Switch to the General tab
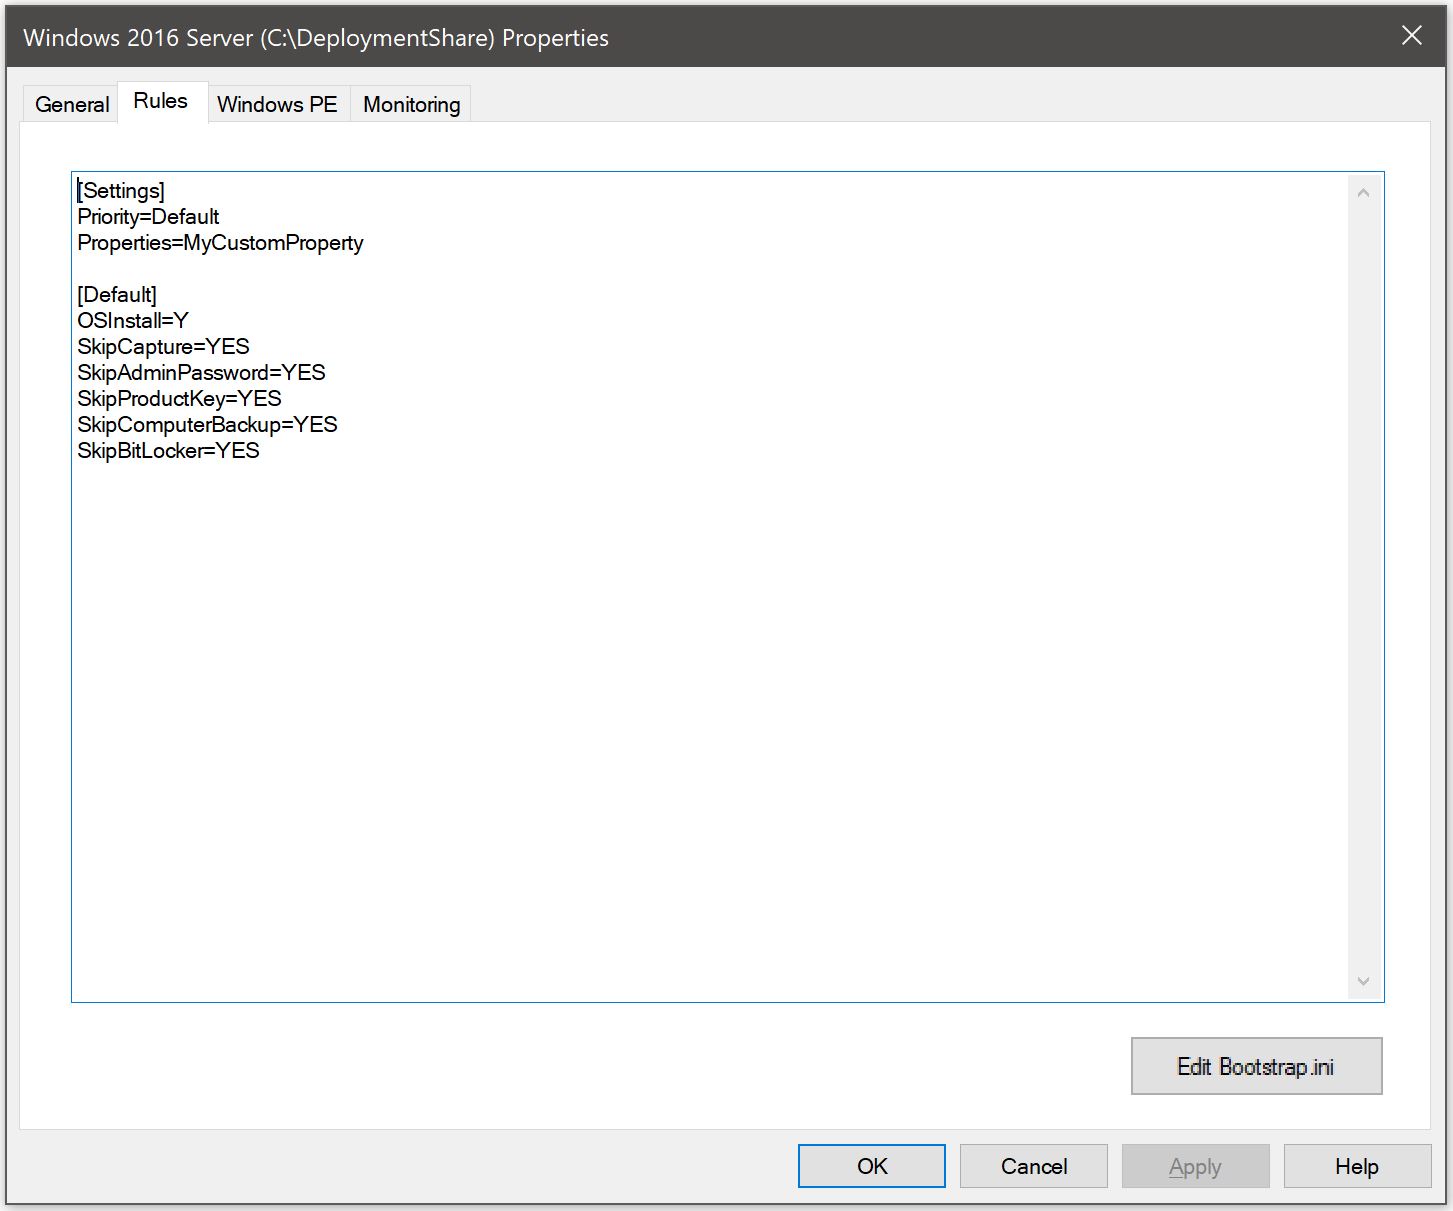Viewport: 1453px width, 1211px height. tap(70, 103)
